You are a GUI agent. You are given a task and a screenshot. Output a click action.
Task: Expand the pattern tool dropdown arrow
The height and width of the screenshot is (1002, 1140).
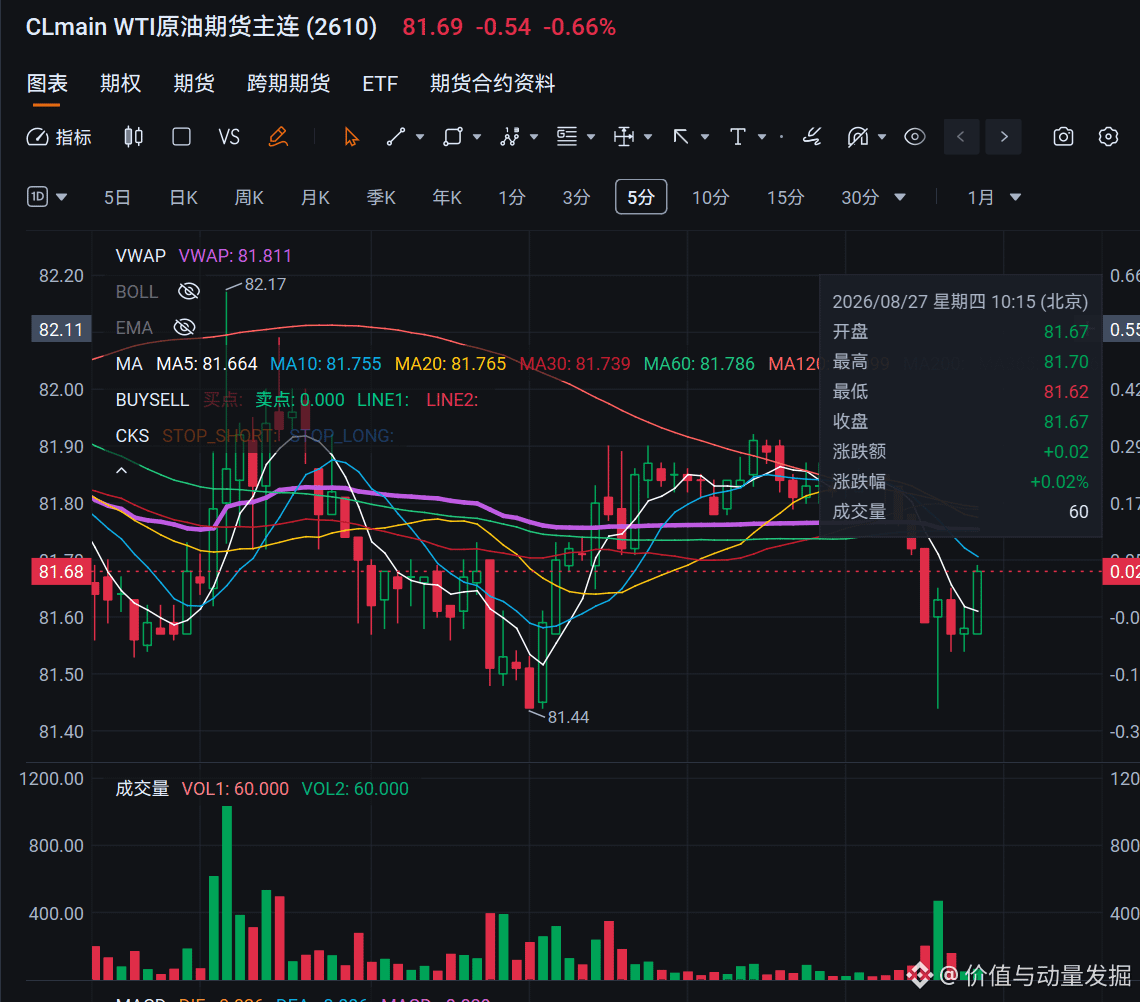coord(534,137)
